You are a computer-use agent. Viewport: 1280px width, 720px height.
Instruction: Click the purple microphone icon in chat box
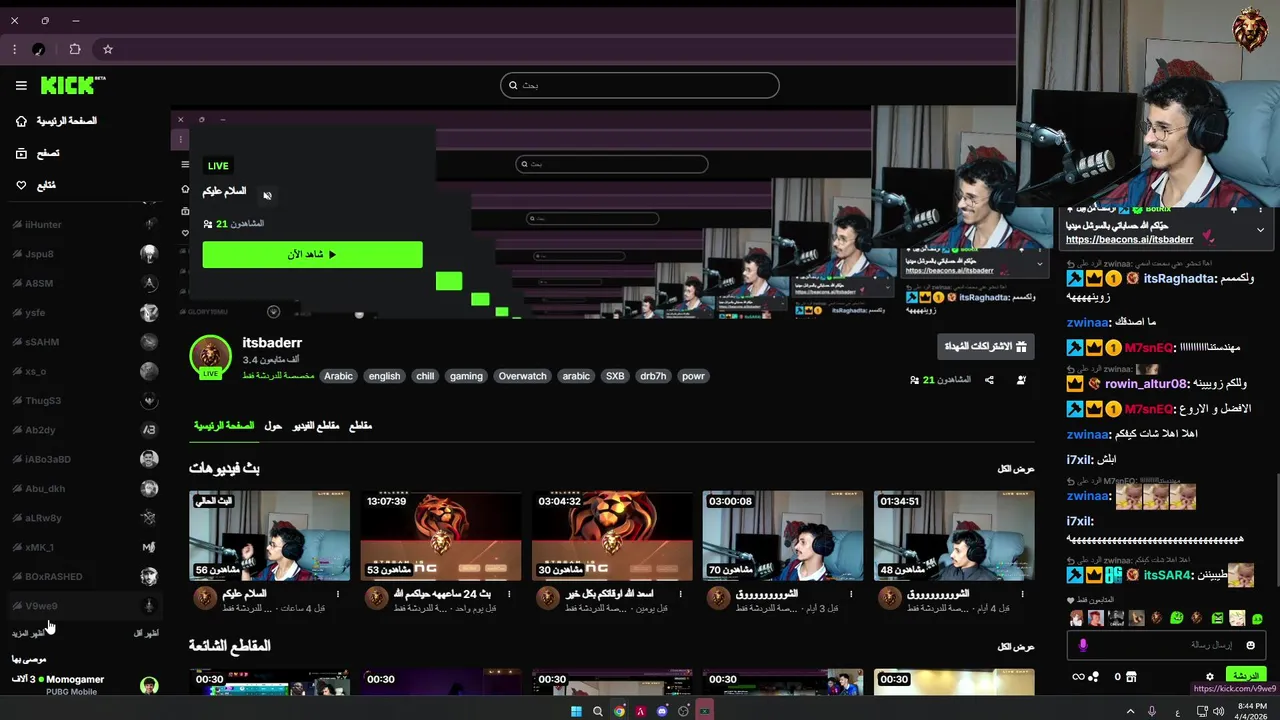tap(1082, 645)
